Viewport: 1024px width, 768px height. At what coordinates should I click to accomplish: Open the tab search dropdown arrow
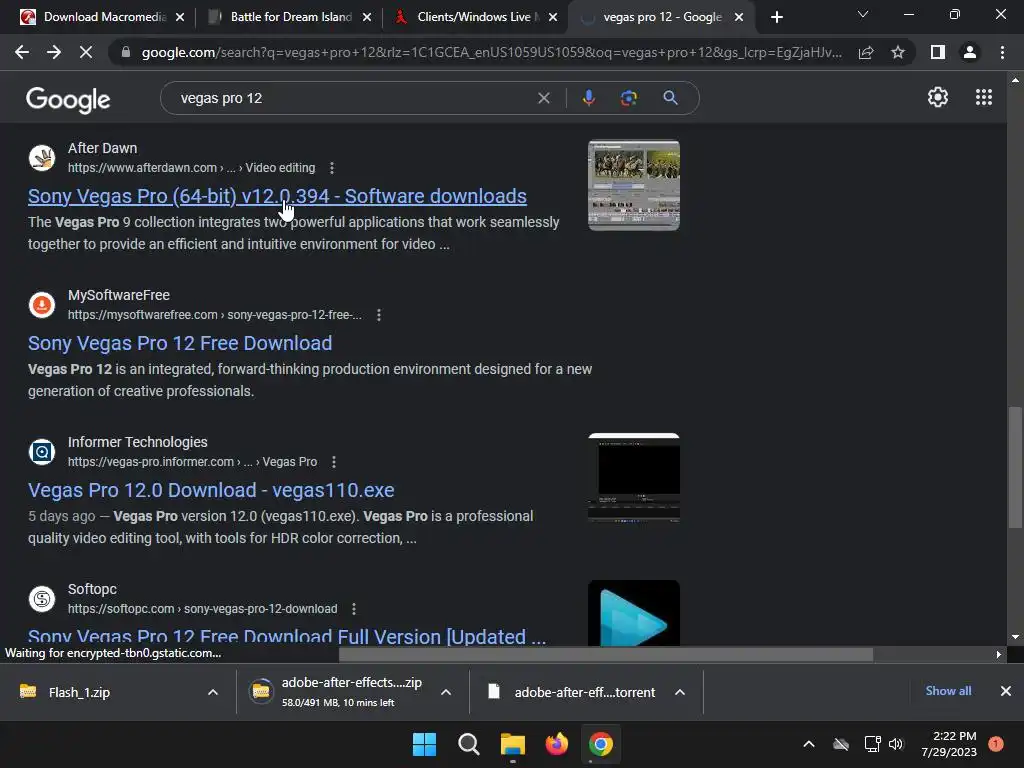tap(863, 14)
